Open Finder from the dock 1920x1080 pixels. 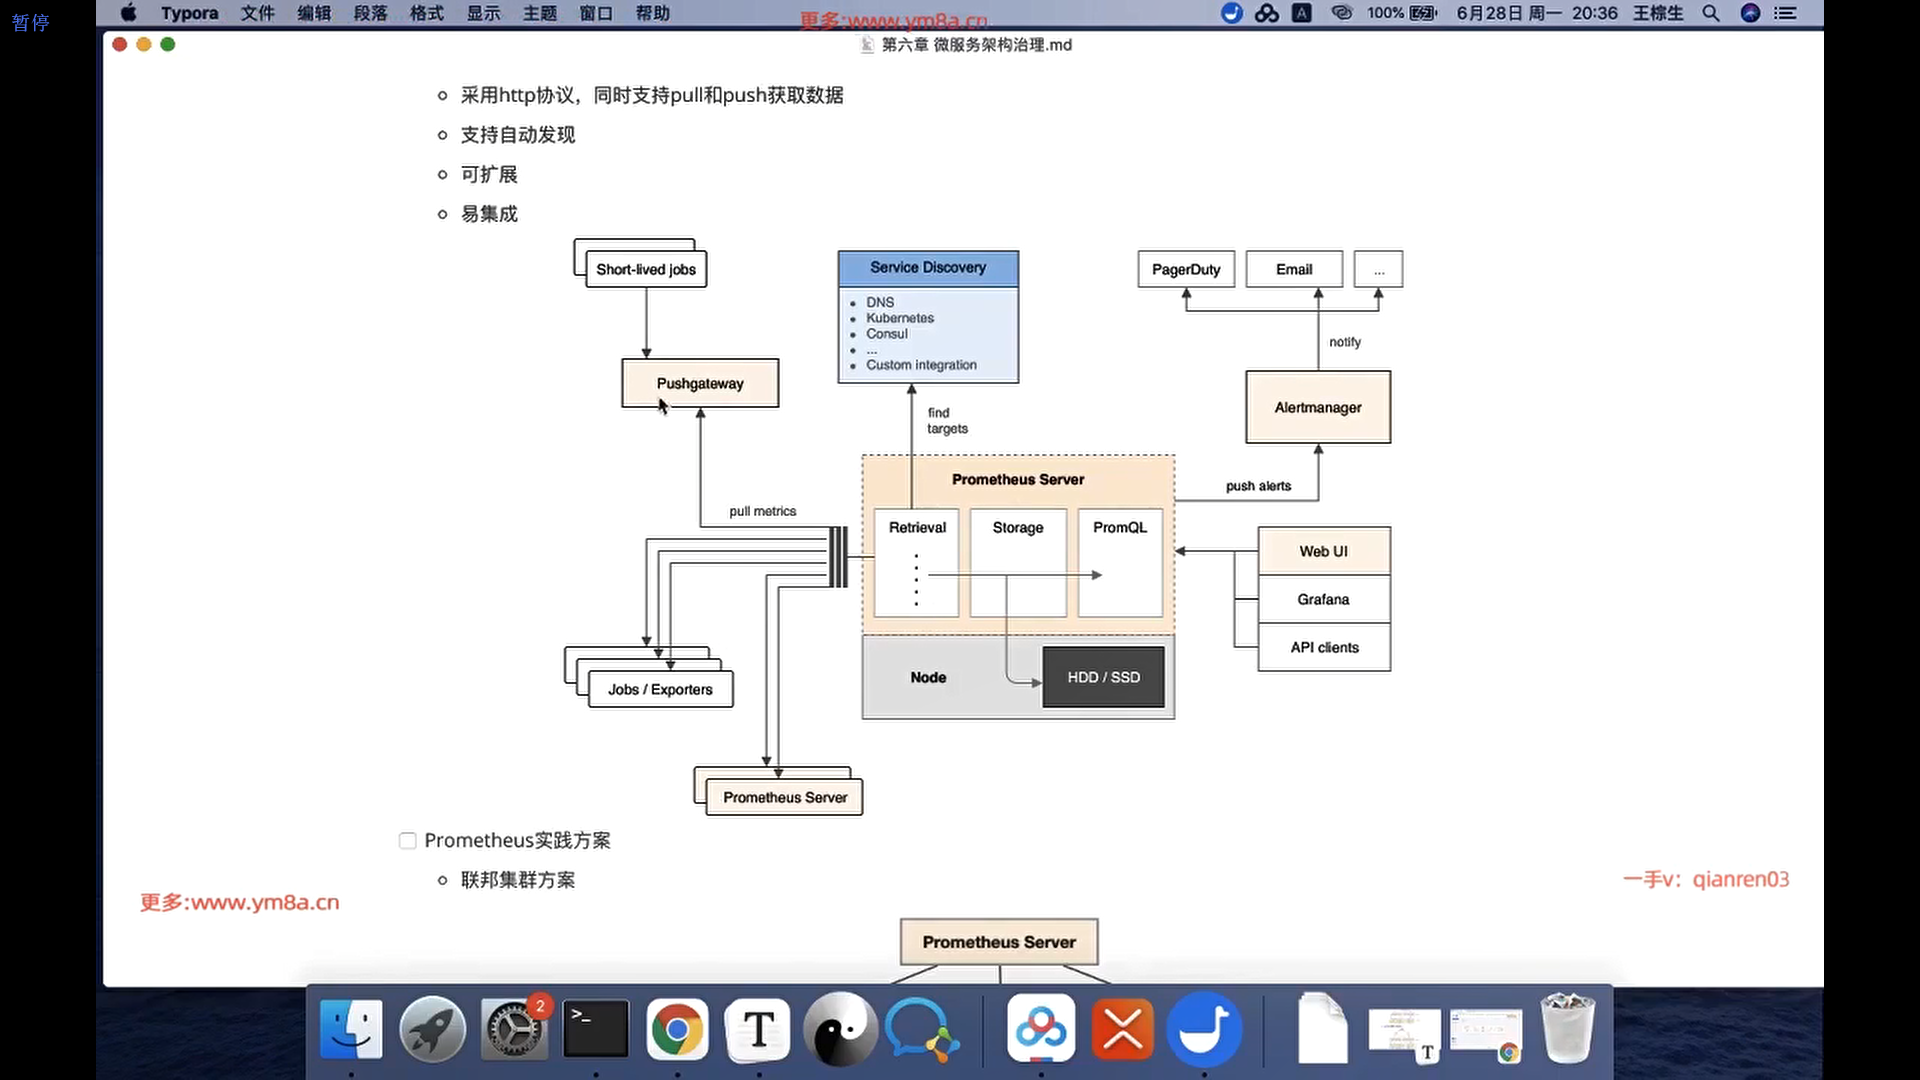[x=351, y=1029]
